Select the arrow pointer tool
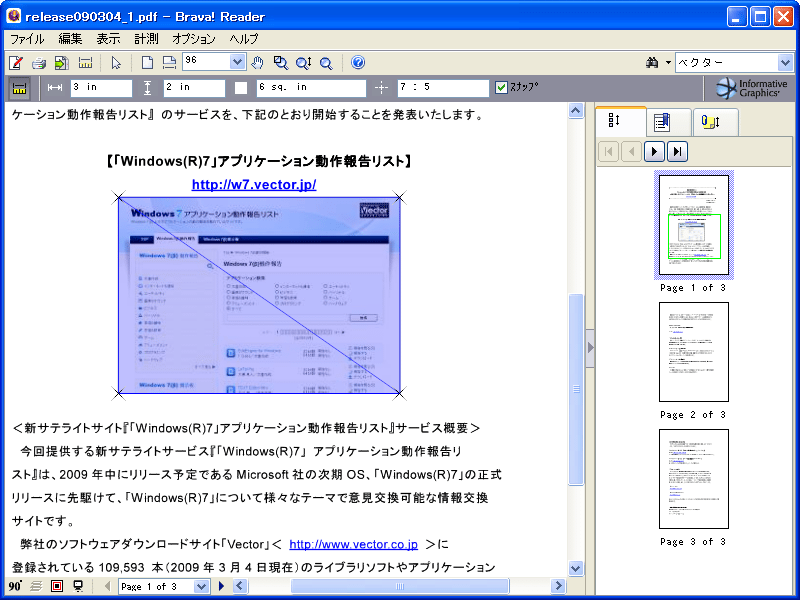Screen dimensions: 800x600 point(116,63)
